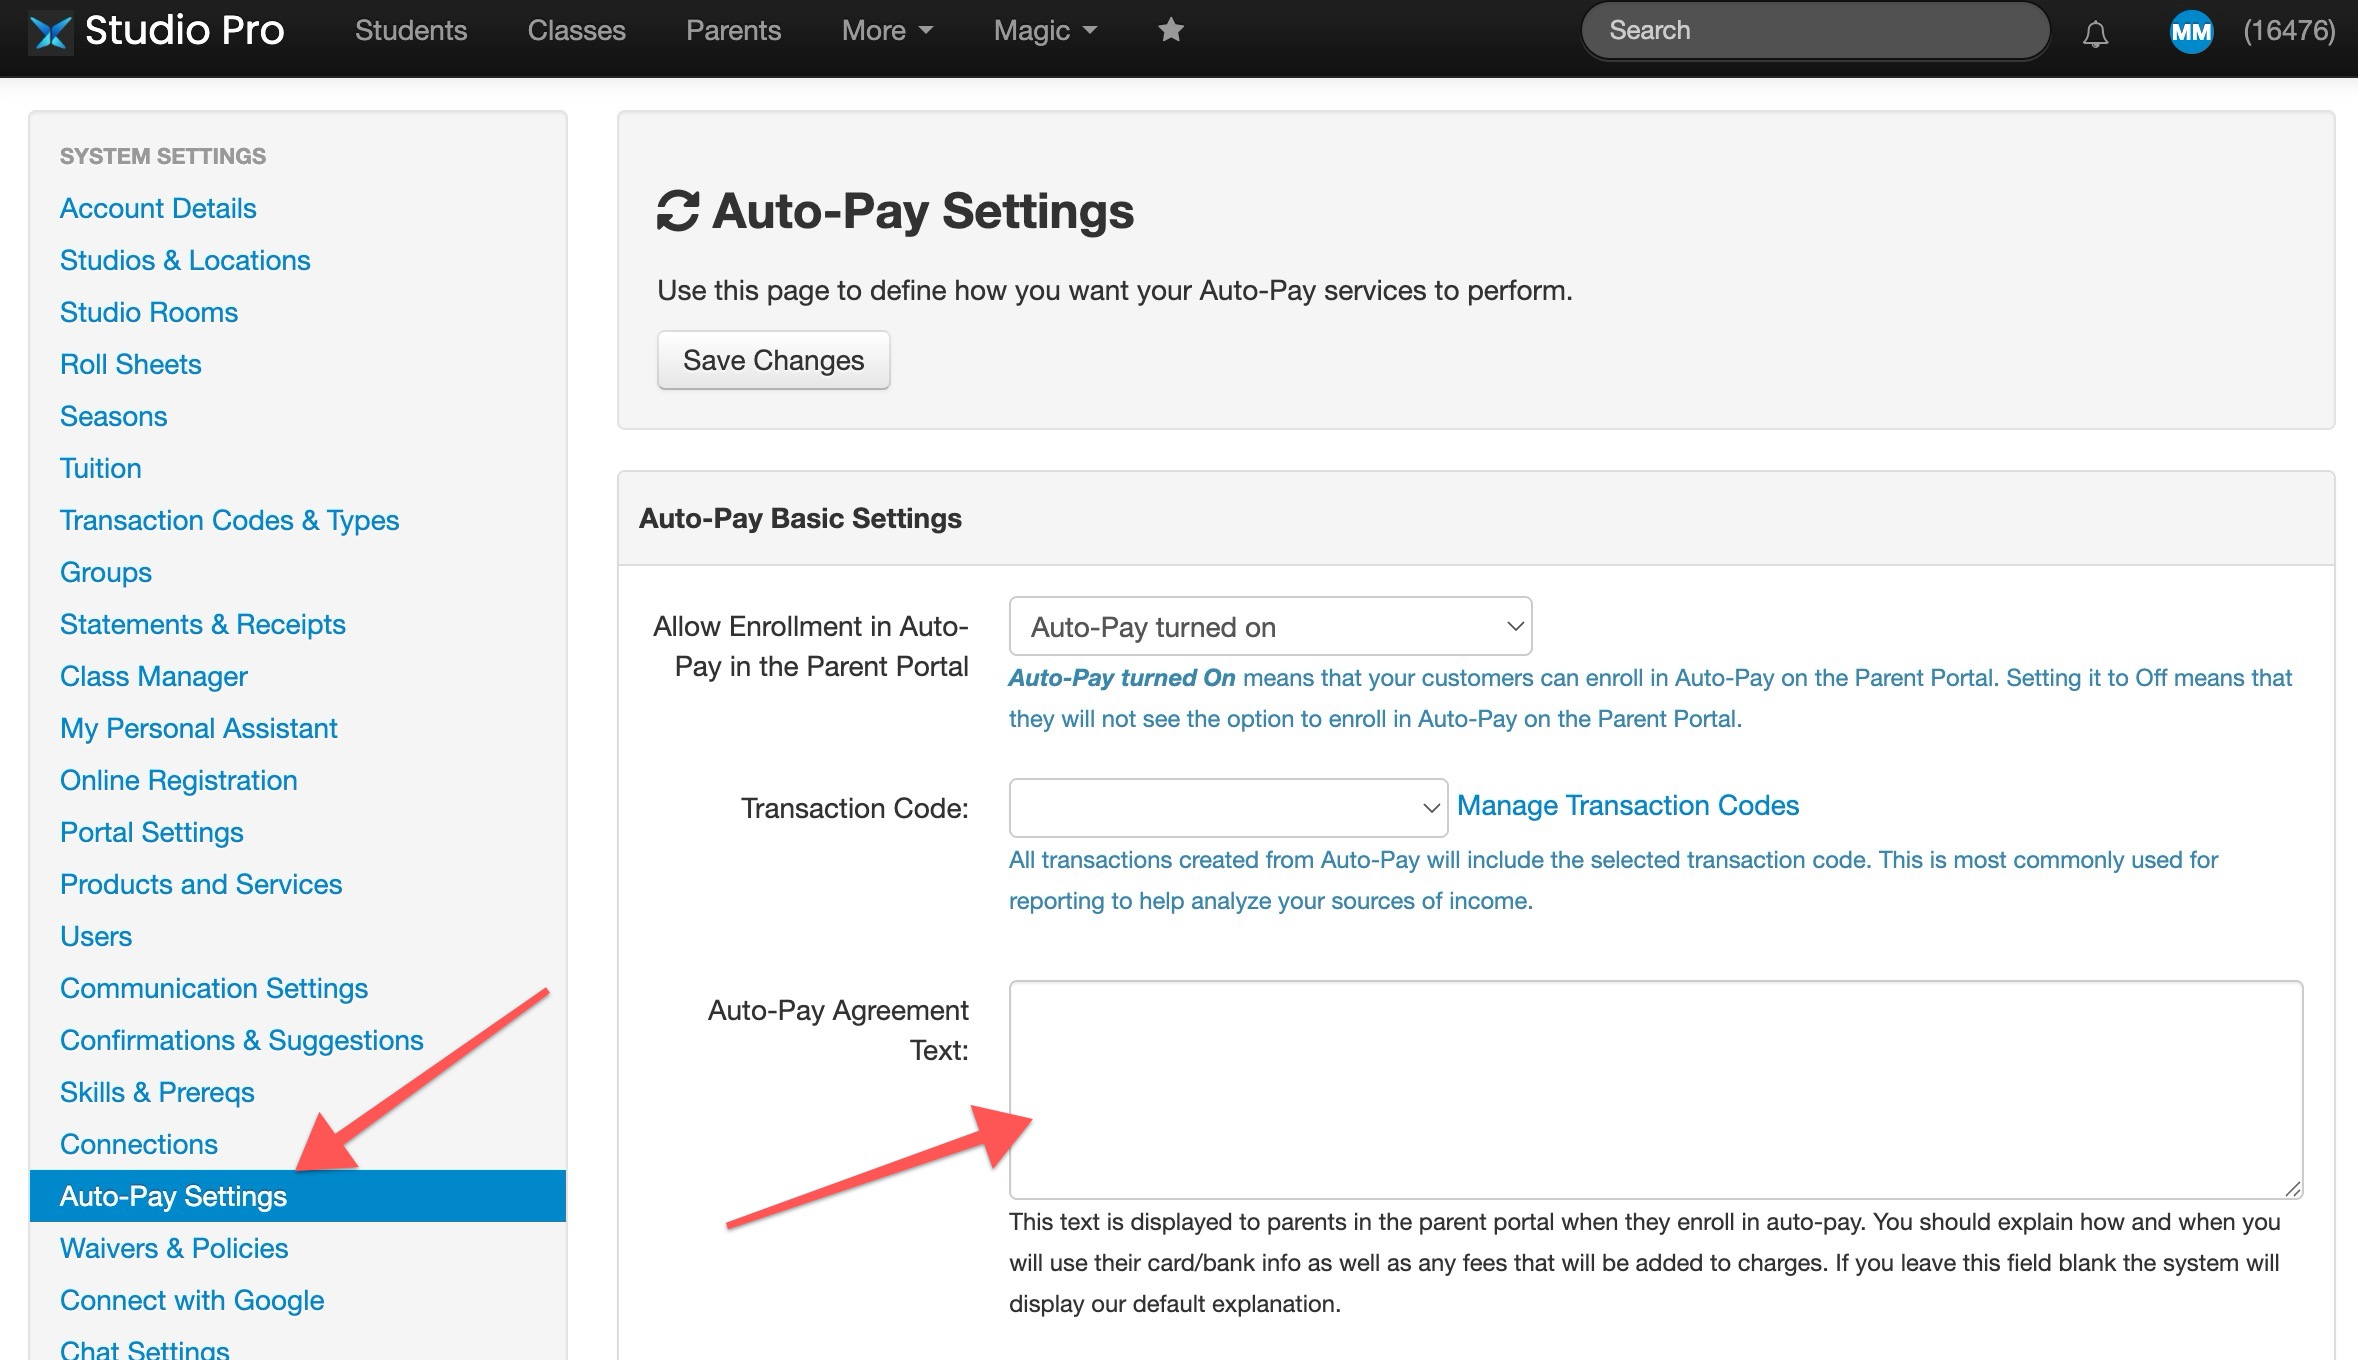Grab the agreement textarea resize handle

2292,1188
